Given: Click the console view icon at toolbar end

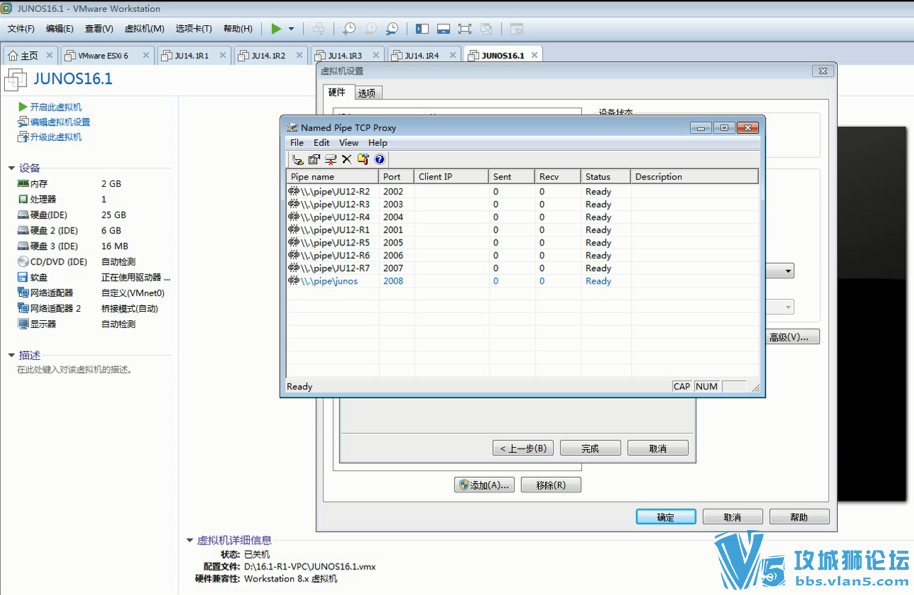Looking at the screenshot, I should point(516,29).
